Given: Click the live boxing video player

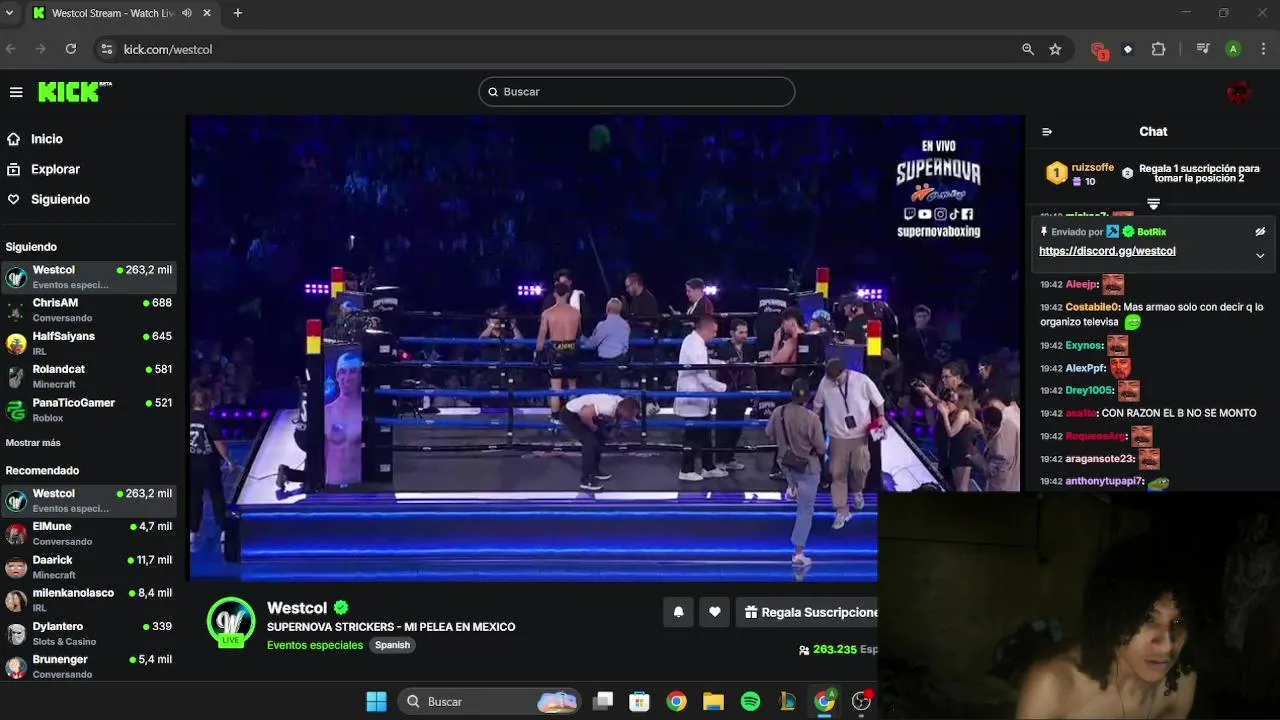Looking at the screenshot, I should pyautogui.click(x=605, y=348).
